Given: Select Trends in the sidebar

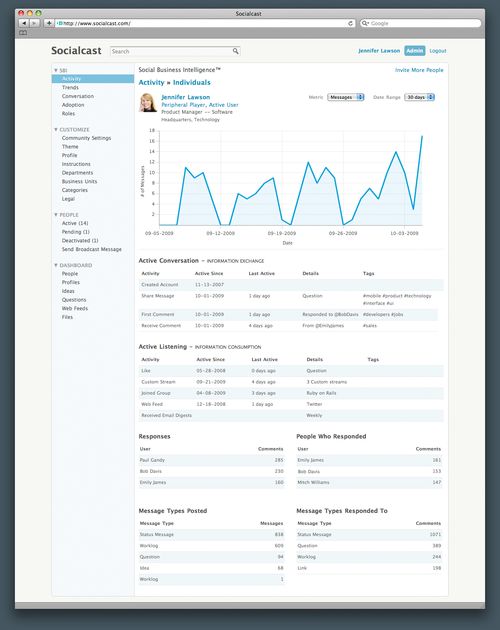Looking at the screenshot, I should (70, 87).
